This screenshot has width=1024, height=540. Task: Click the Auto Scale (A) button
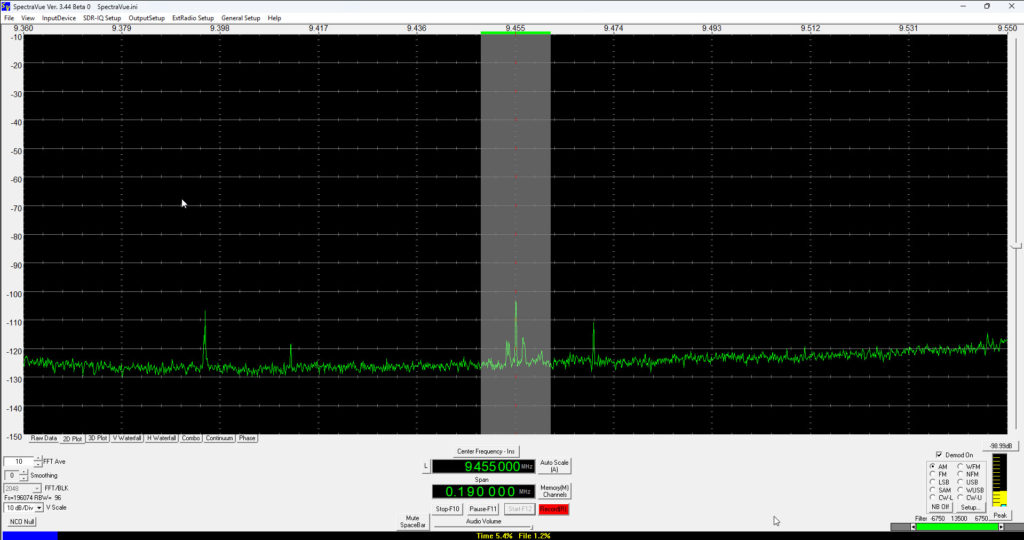pos(555,466)
